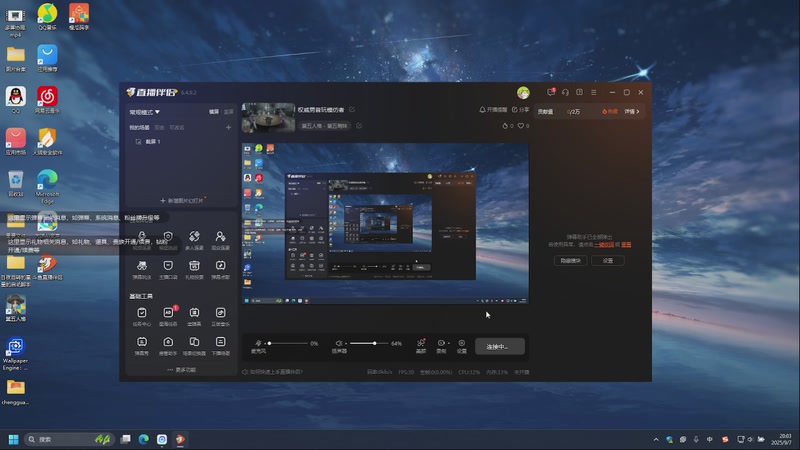800x450 pixels.
Task: Mute the speaker via its icon
Action: (339, 343)
